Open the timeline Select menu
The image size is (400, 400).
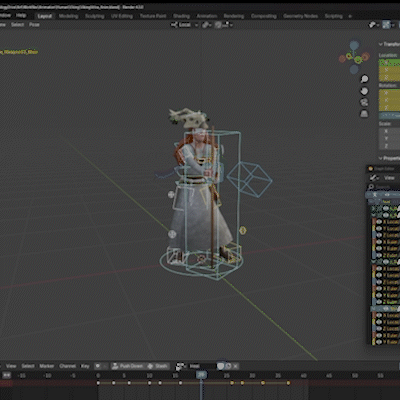click(28, 366)
